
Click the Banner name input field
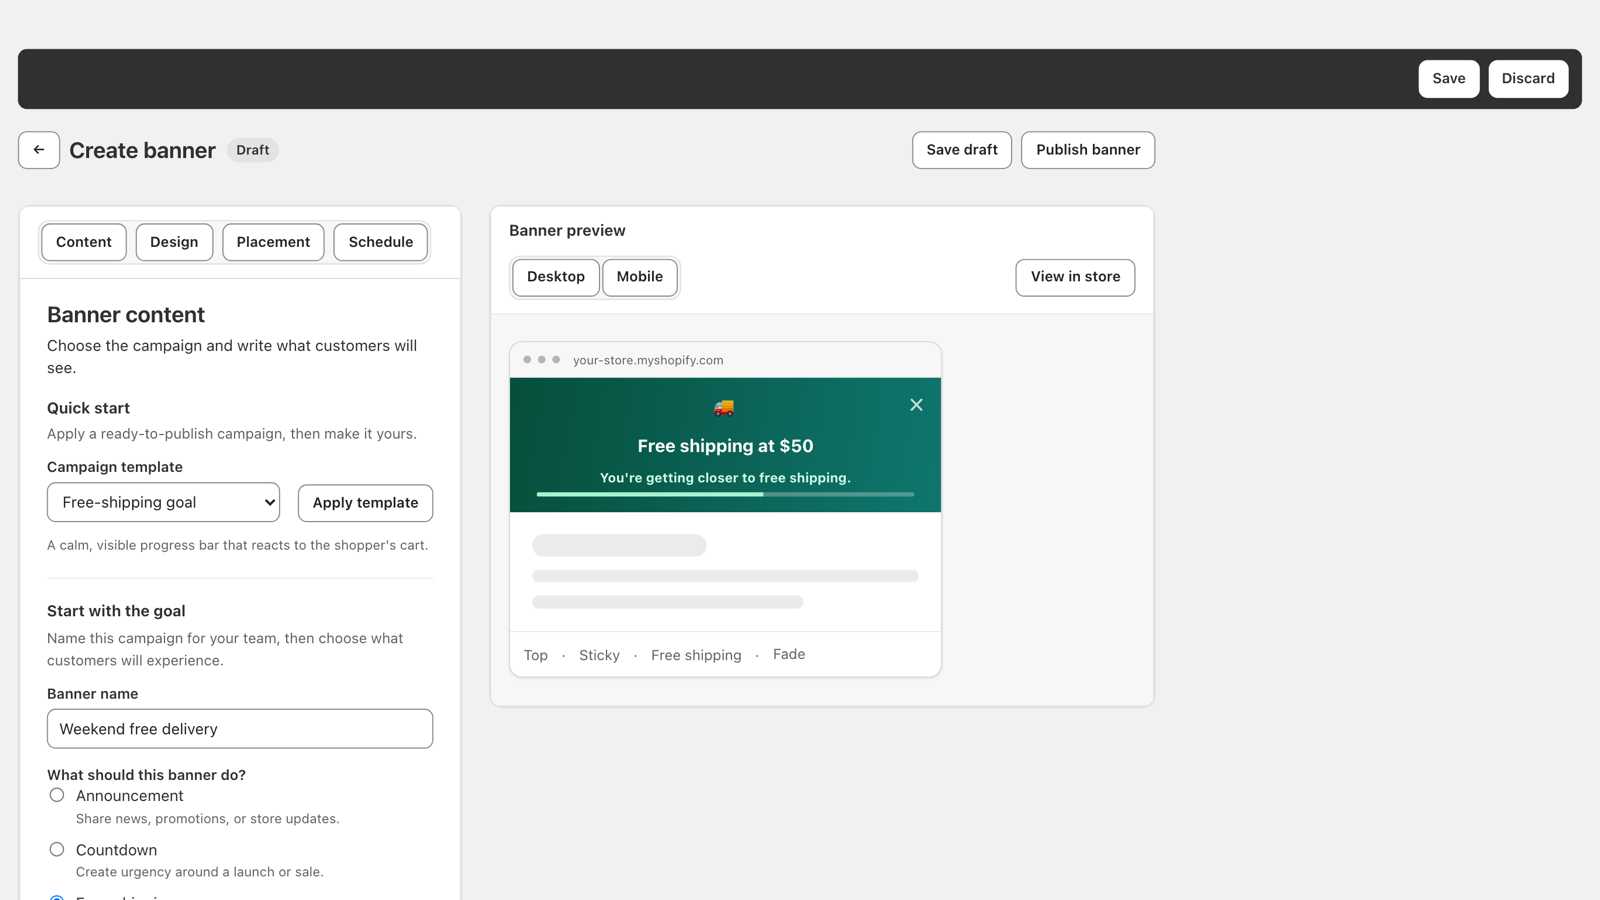click(x=240, y=729)
